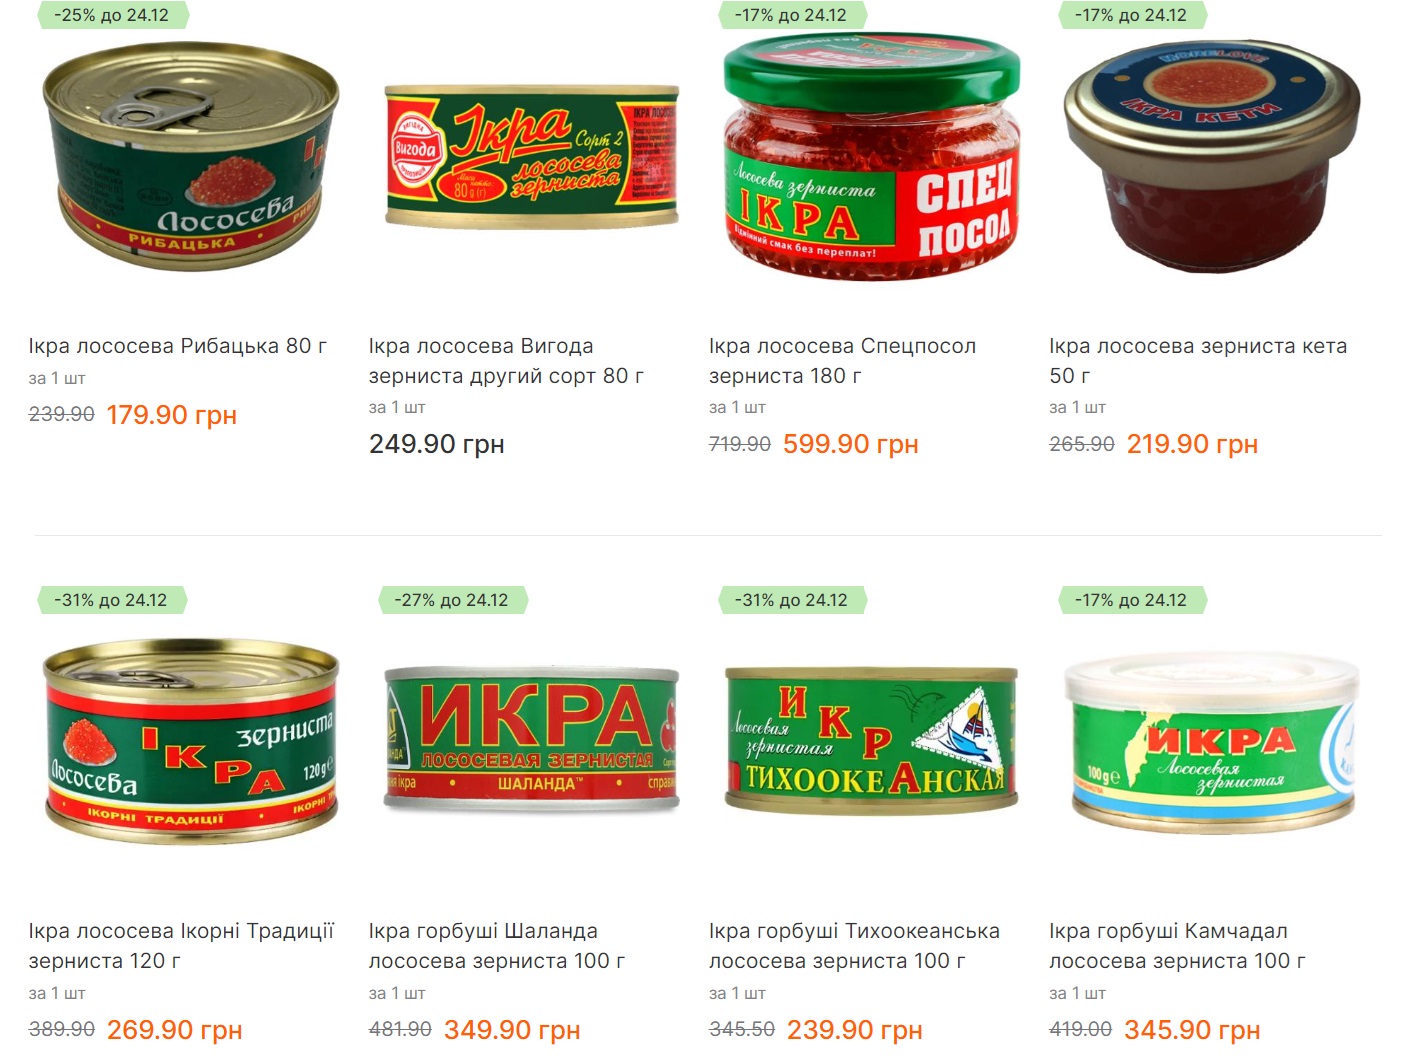Open the Ікра горбуші Шаланда title link
Screen dimensions: 1424x1059
pos(497,946)
